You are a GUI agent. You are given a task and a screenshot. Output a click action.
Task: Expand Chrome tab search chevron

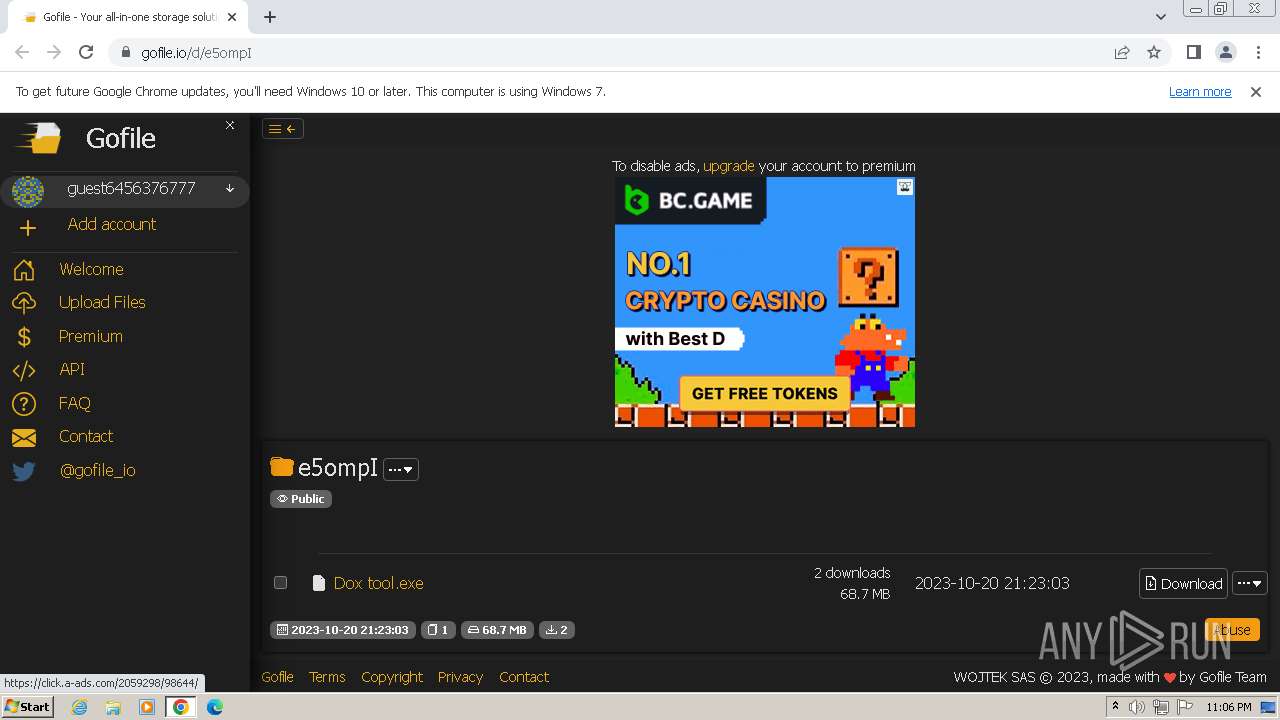pyautogui.click(x=1161, y=16)
